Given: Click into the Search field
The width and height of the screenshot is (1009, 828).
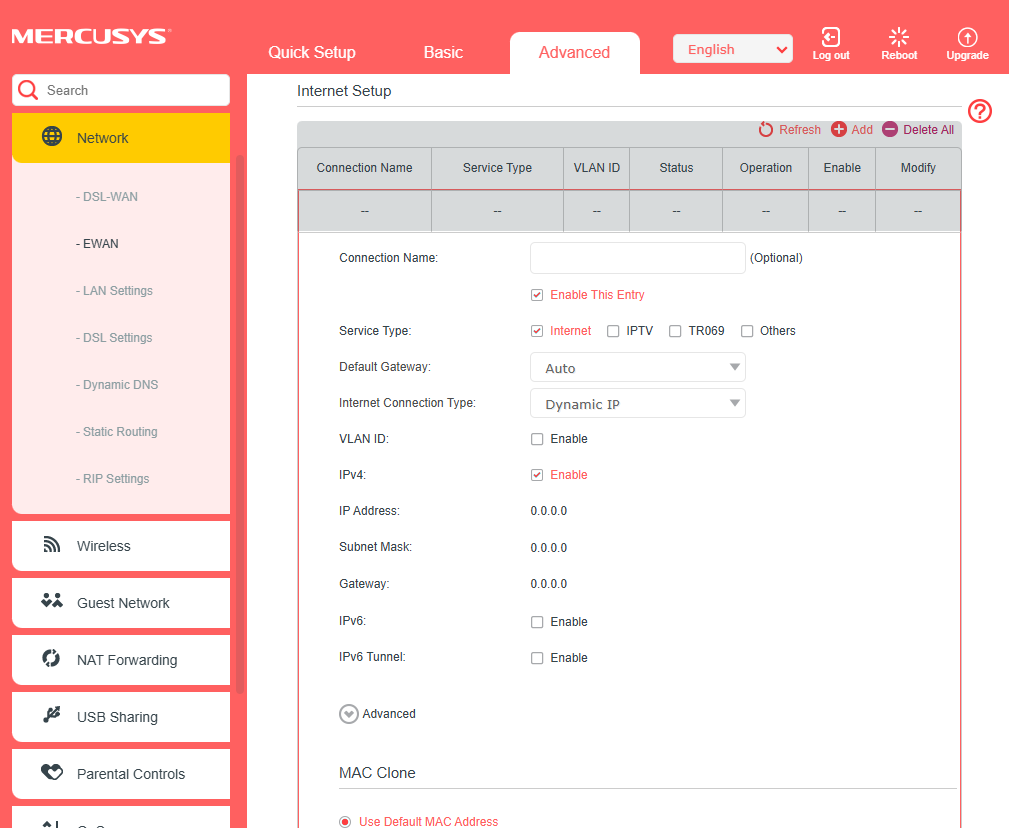Looking at the screenshot, I should [x=121, y=90].
